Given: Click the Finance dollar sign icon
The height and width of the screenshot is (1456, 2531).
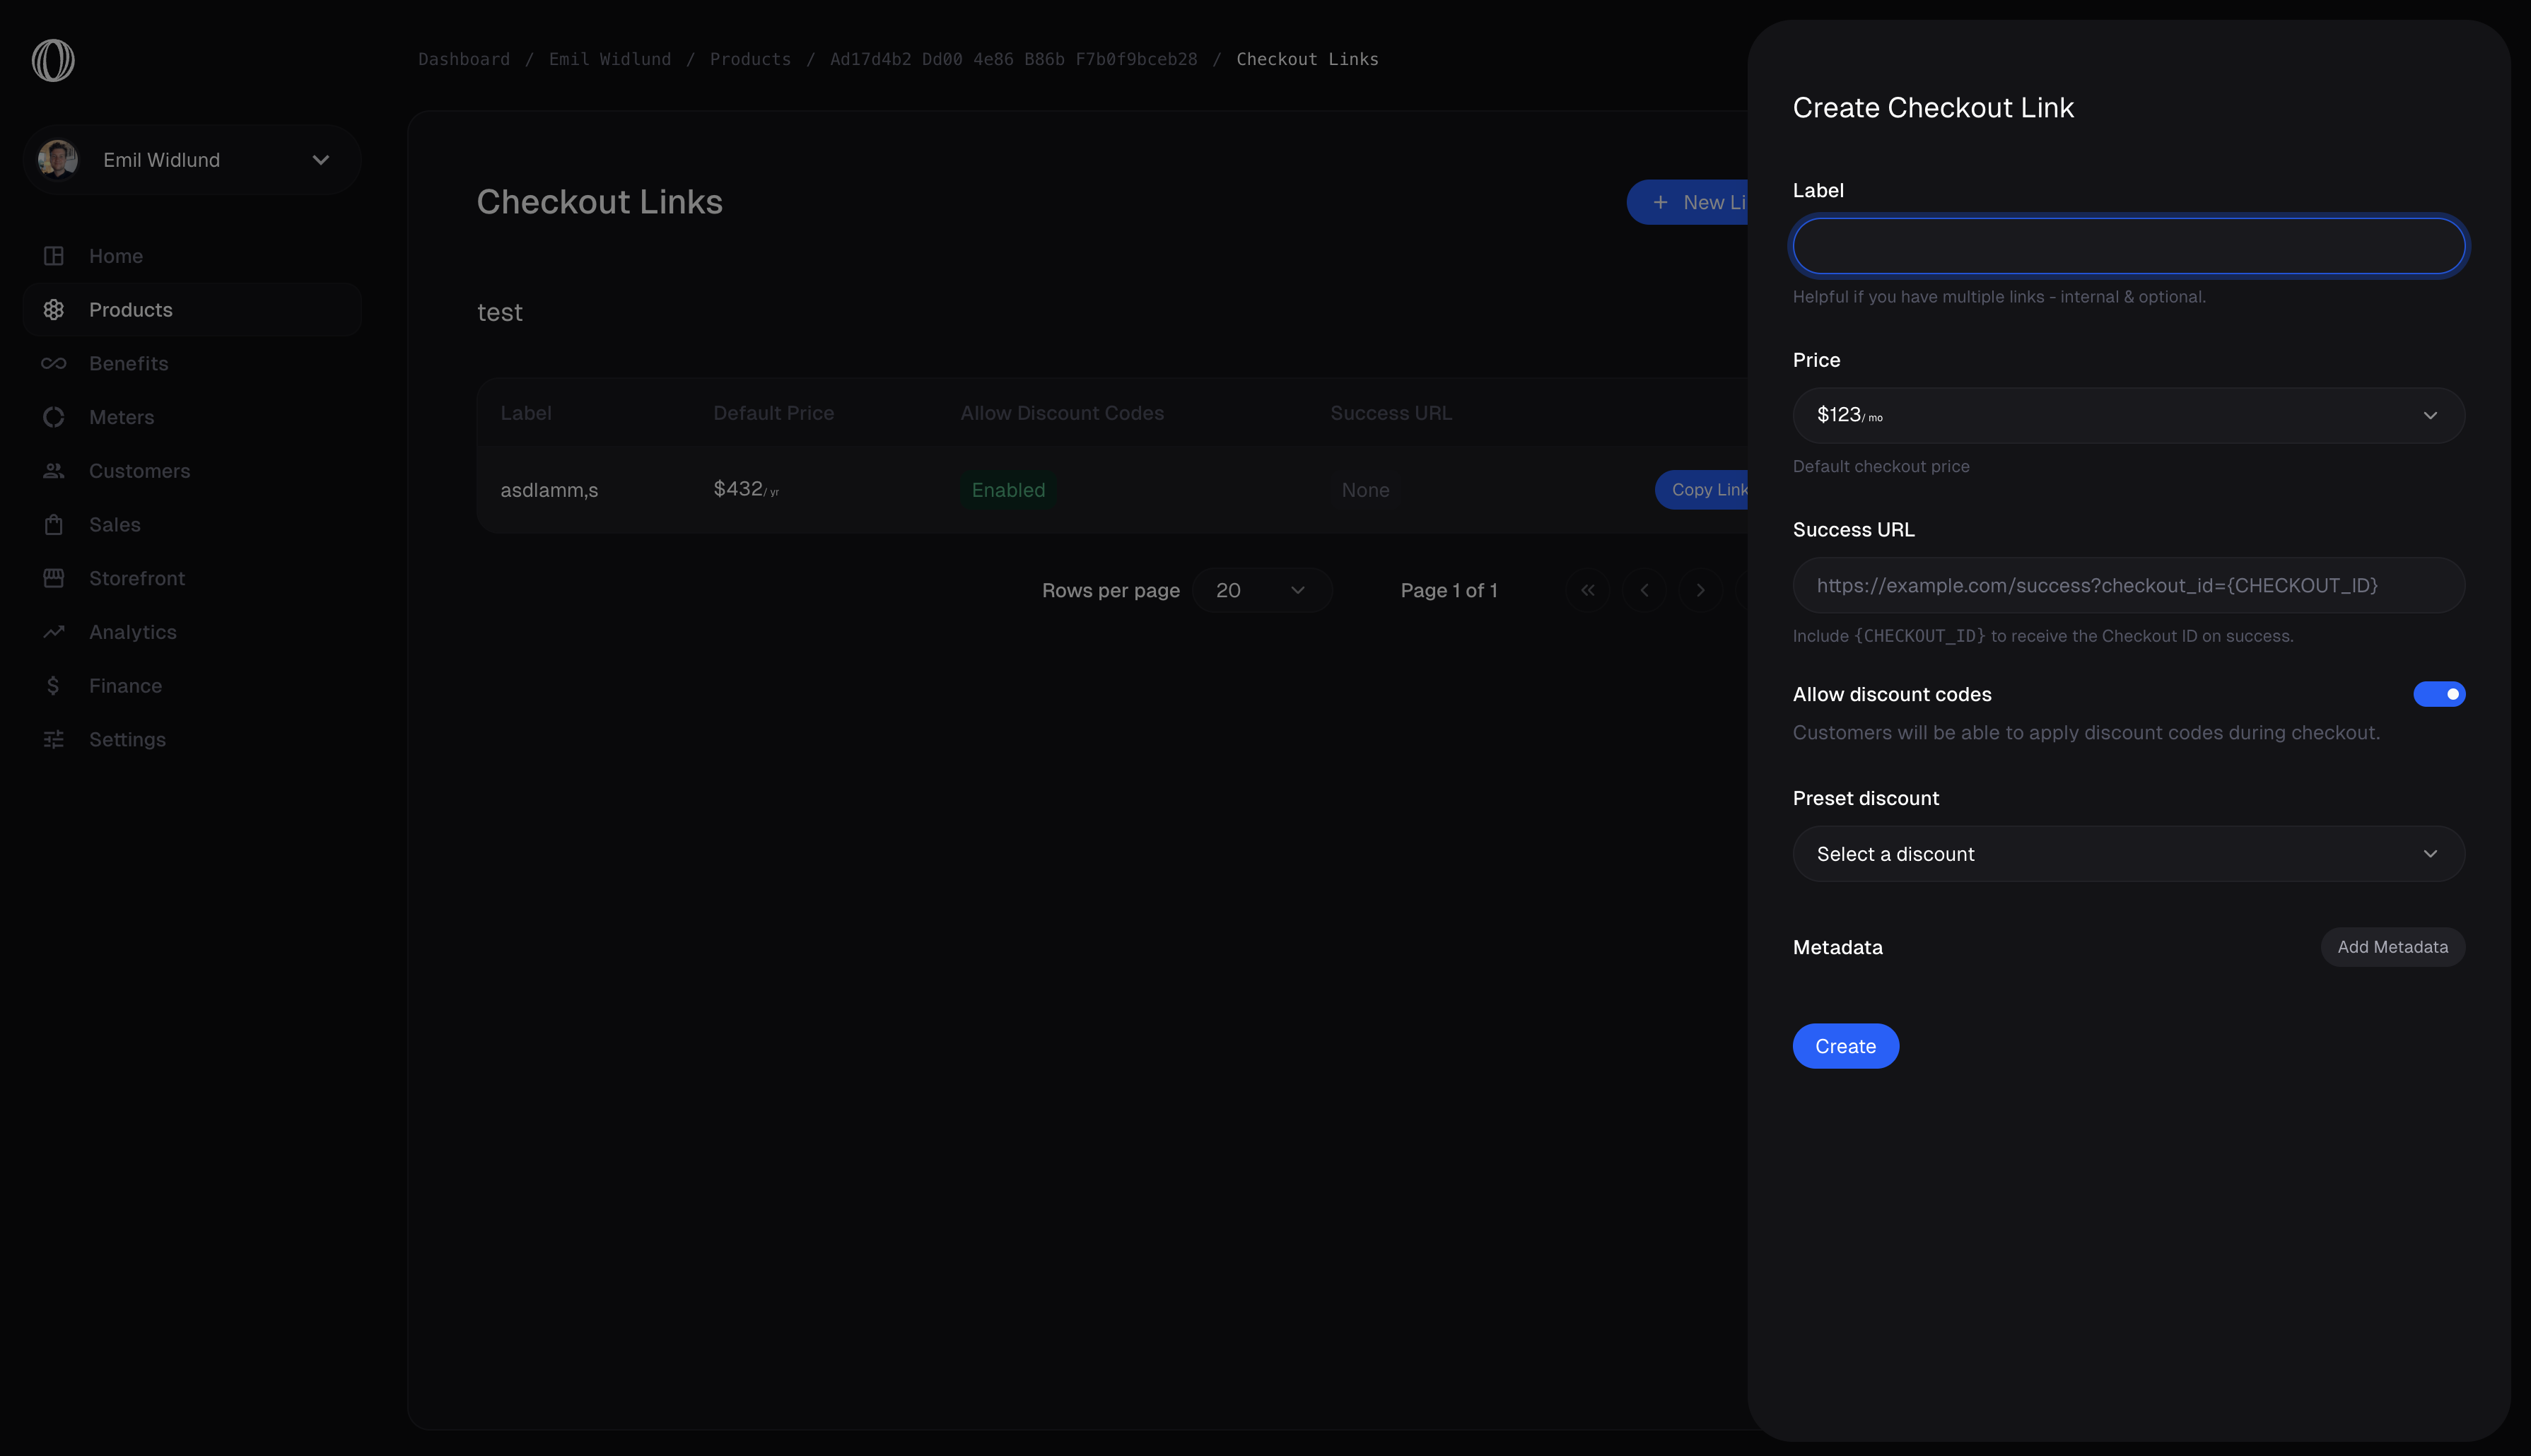Looking at the screenshot, I should pos(54,686).
